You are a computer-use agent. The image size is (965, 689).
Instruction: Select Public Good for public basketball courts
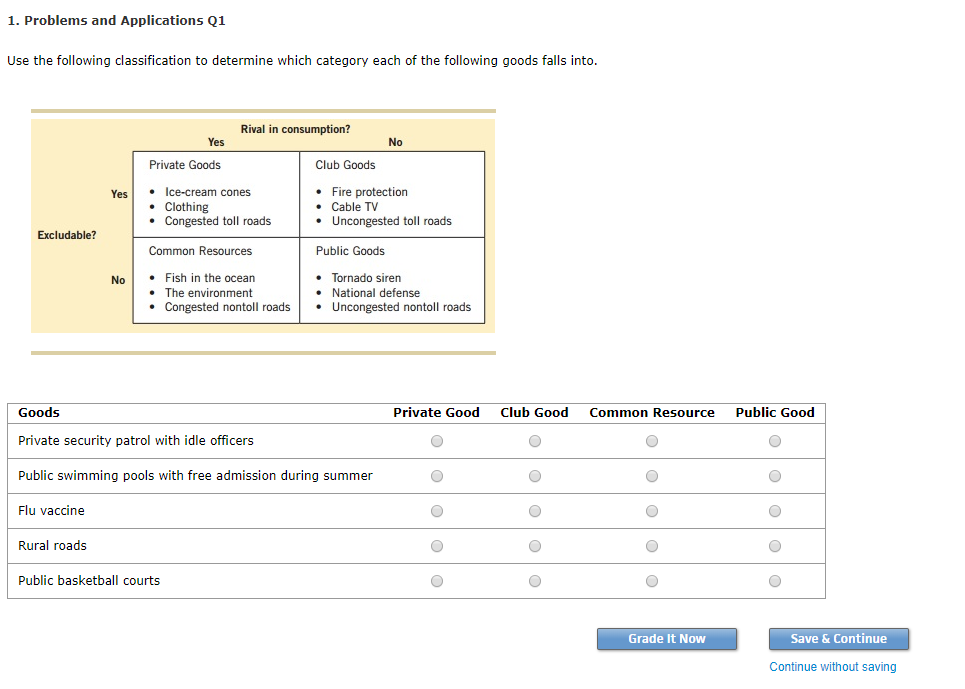click(x=774, y=580)
